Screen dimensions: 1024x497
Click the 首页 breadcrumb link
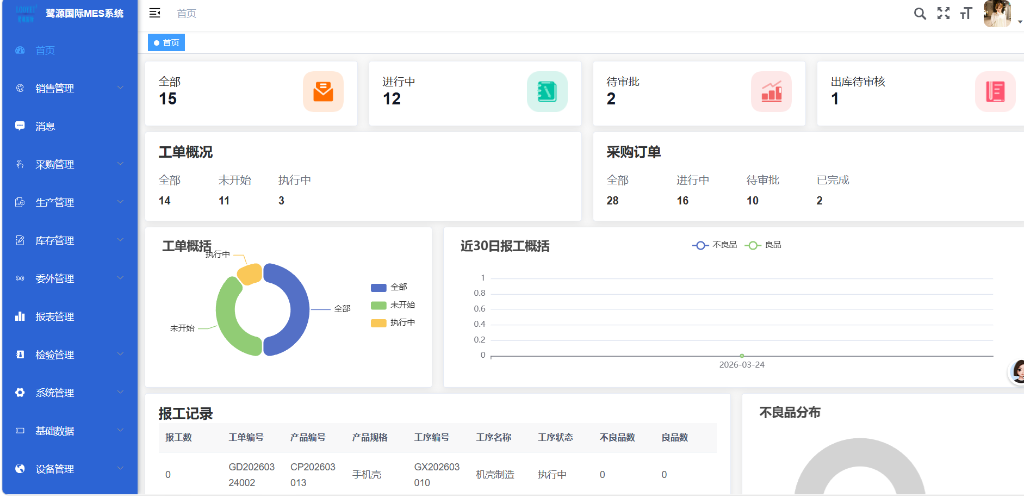[x=186, y=13]
